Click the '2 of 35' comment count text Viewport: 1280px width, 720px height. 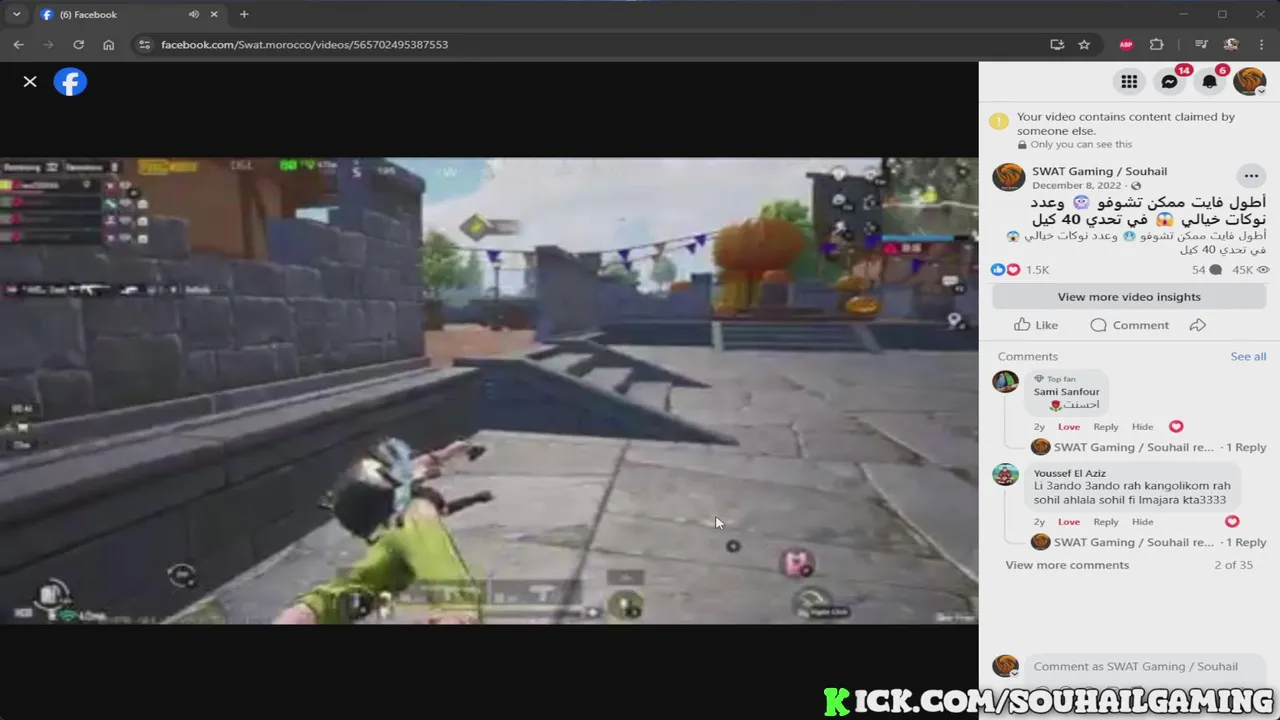click(1233, 565)
